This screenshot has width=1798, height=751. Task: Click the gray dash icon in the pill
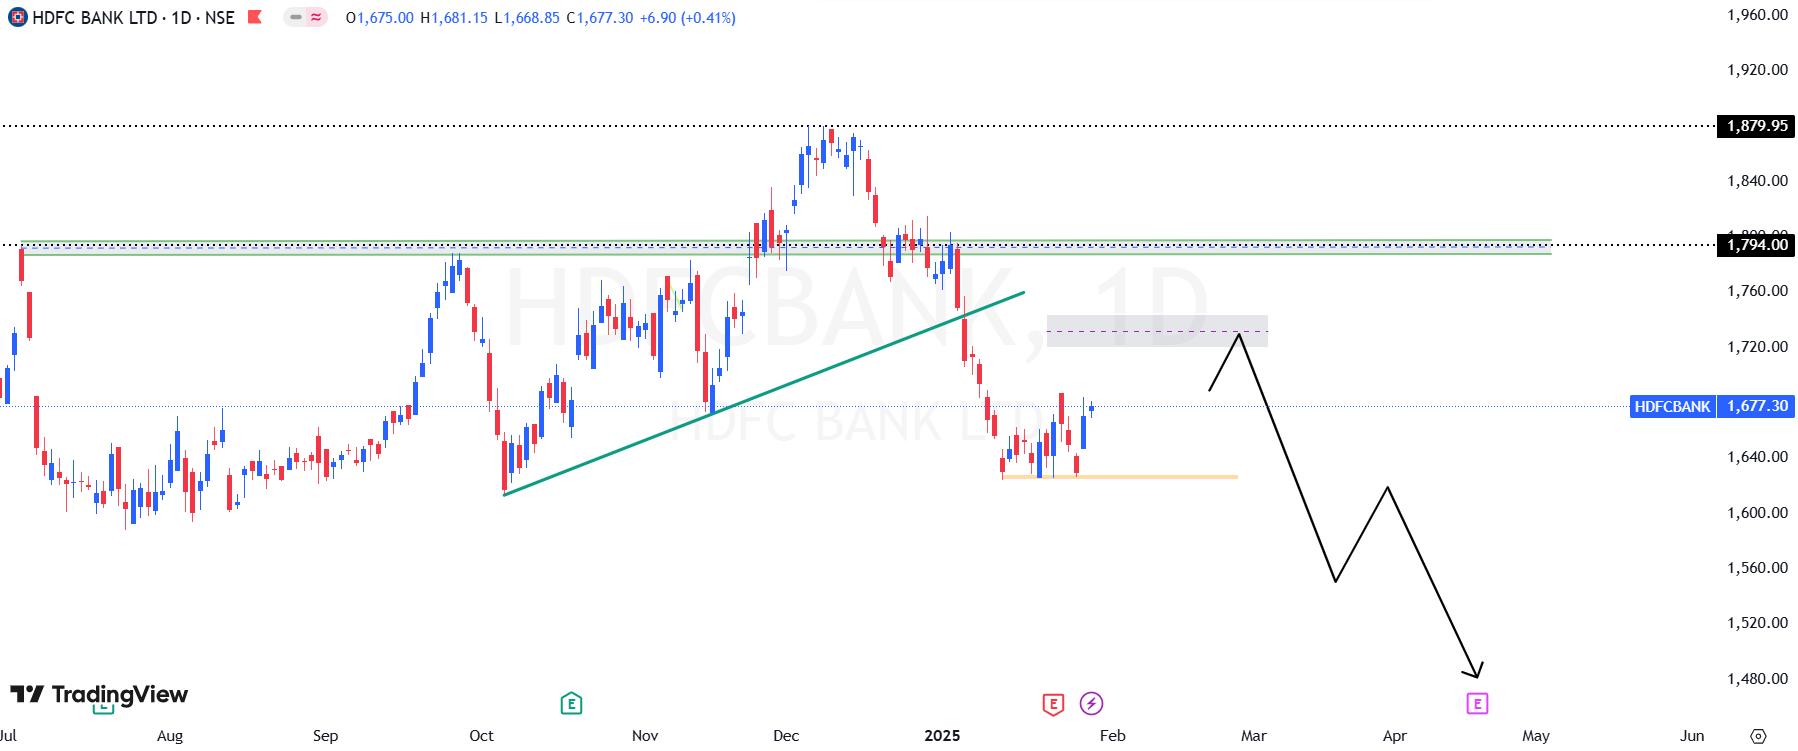pyautogui.click(x=296, y=17)
